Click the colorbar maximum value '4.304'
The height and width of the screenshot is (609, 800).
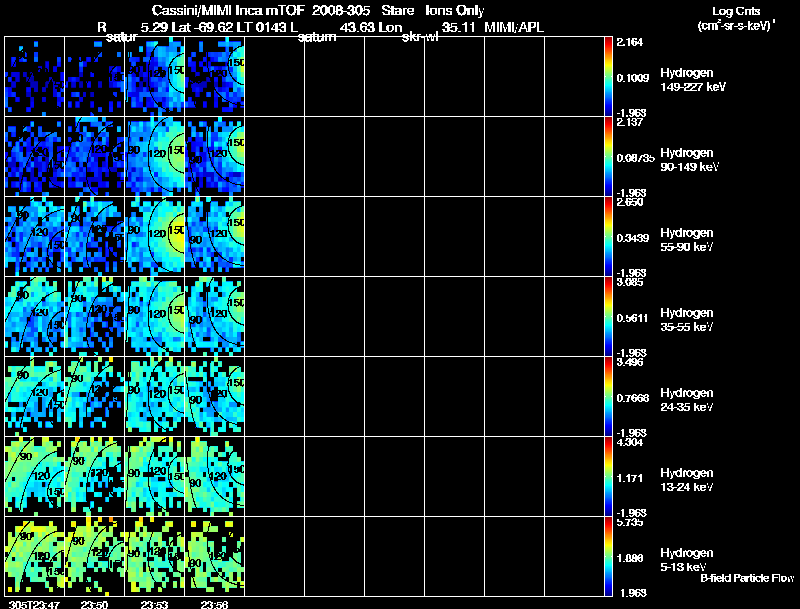(630, 442)
